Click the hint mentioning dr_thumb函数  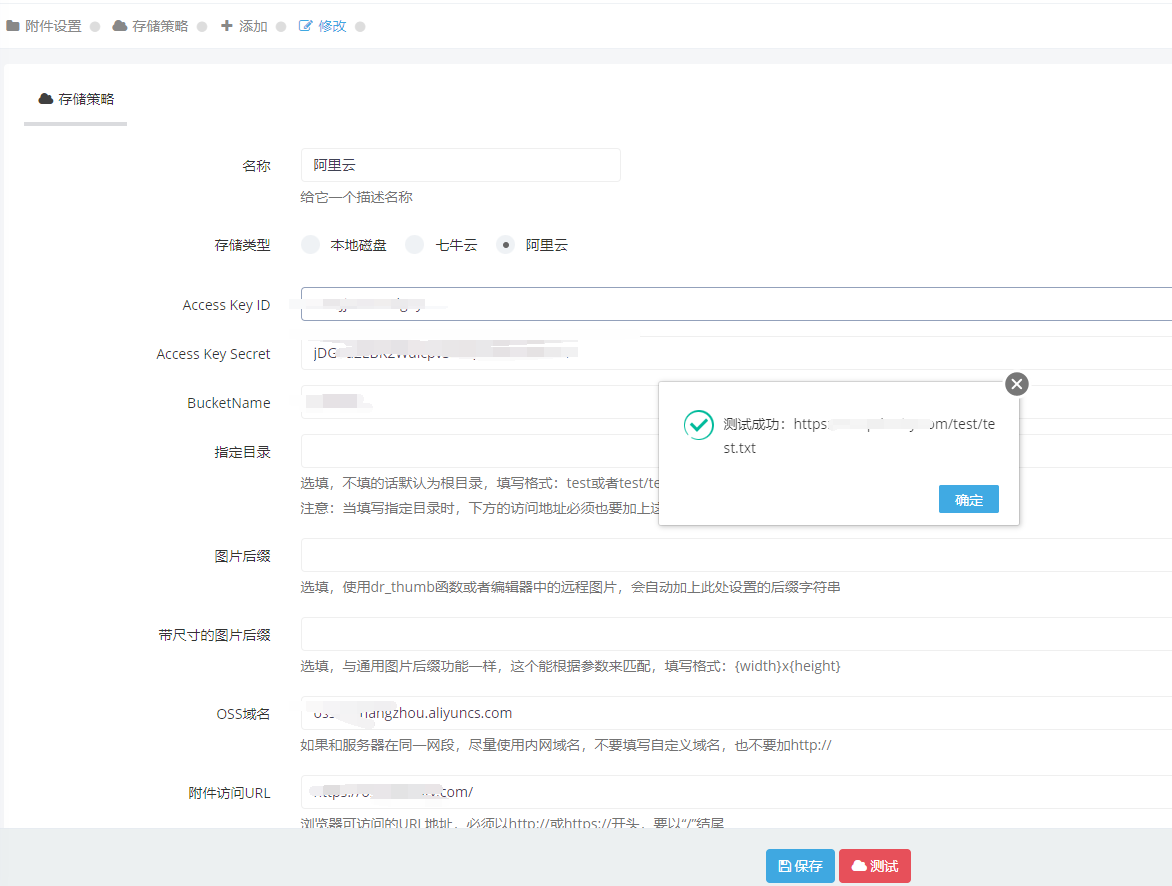570,588
